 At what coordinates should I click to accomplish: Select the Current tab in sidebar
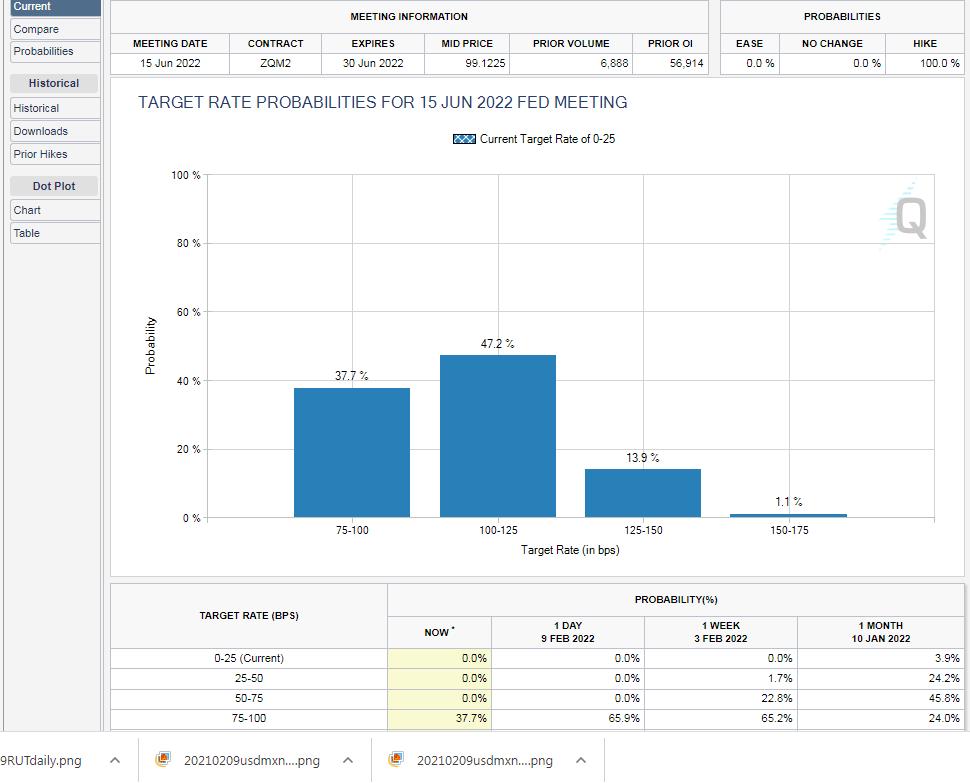click(x=54, y=7)
